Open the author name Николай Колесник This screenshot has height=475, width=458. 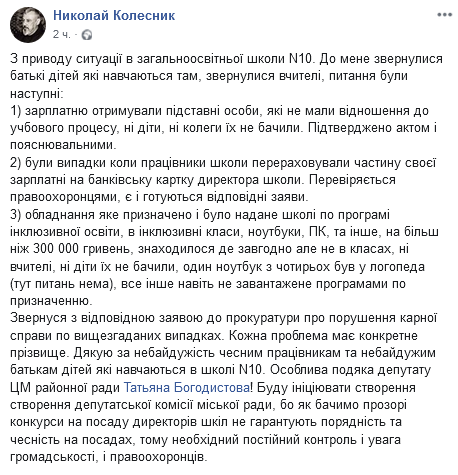(114, 15)
